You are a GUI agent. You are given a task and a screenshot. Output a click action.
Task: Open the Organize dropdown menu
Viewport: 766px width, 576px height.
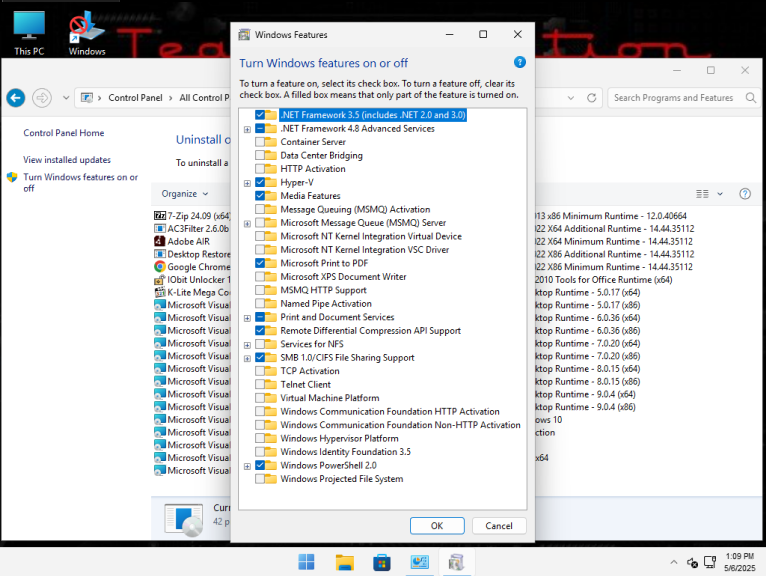coord(185,194)
